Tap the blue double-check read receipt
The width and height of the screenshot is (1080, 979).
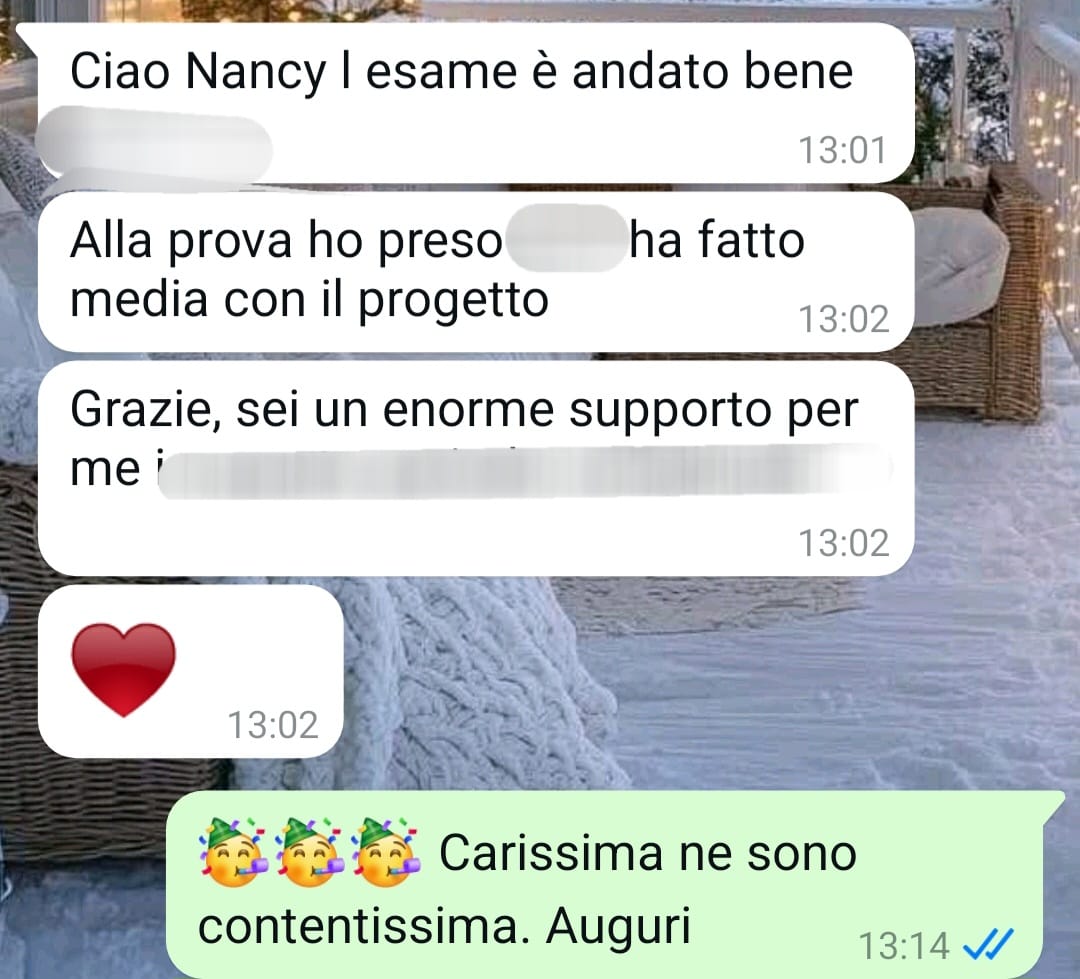pyautogui.click(x=988, y=944)
